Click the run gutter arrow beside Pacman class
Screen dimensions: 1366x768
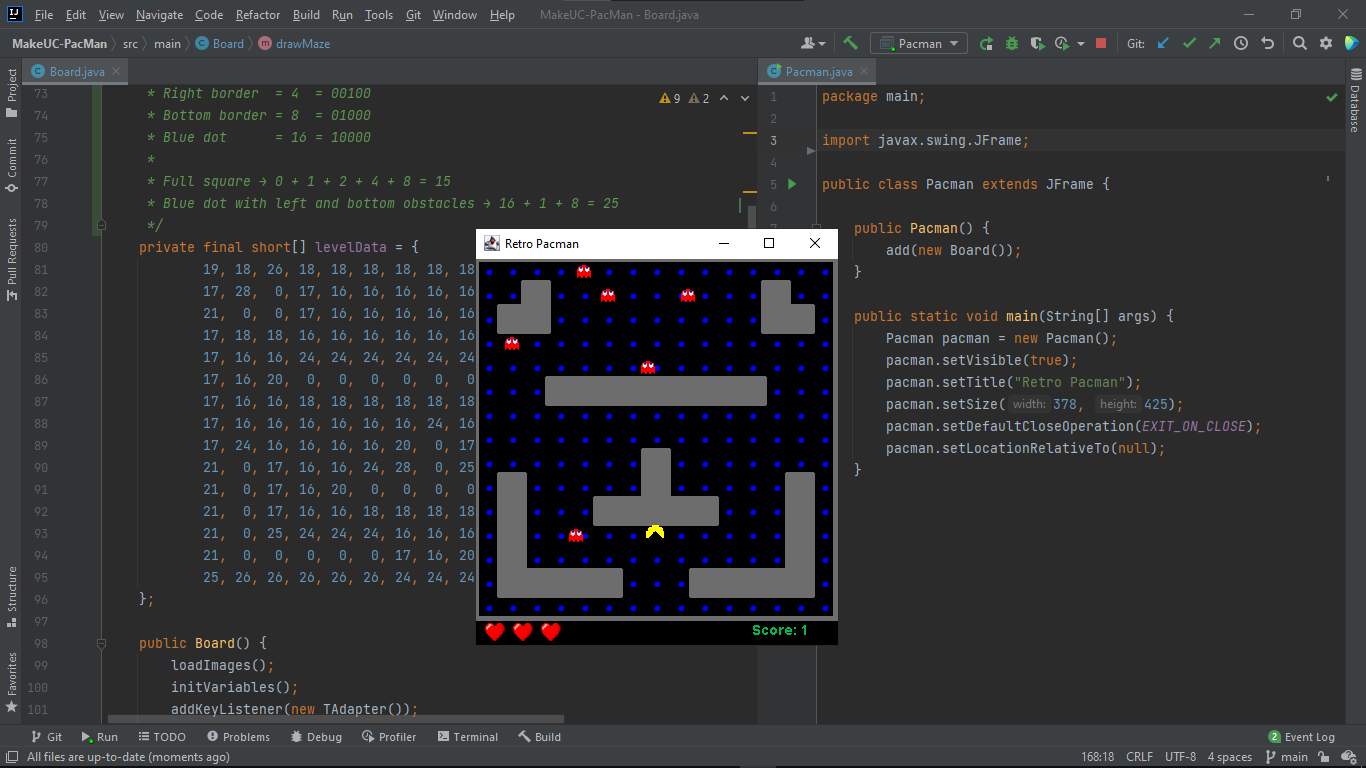click(x=792, y=184)
